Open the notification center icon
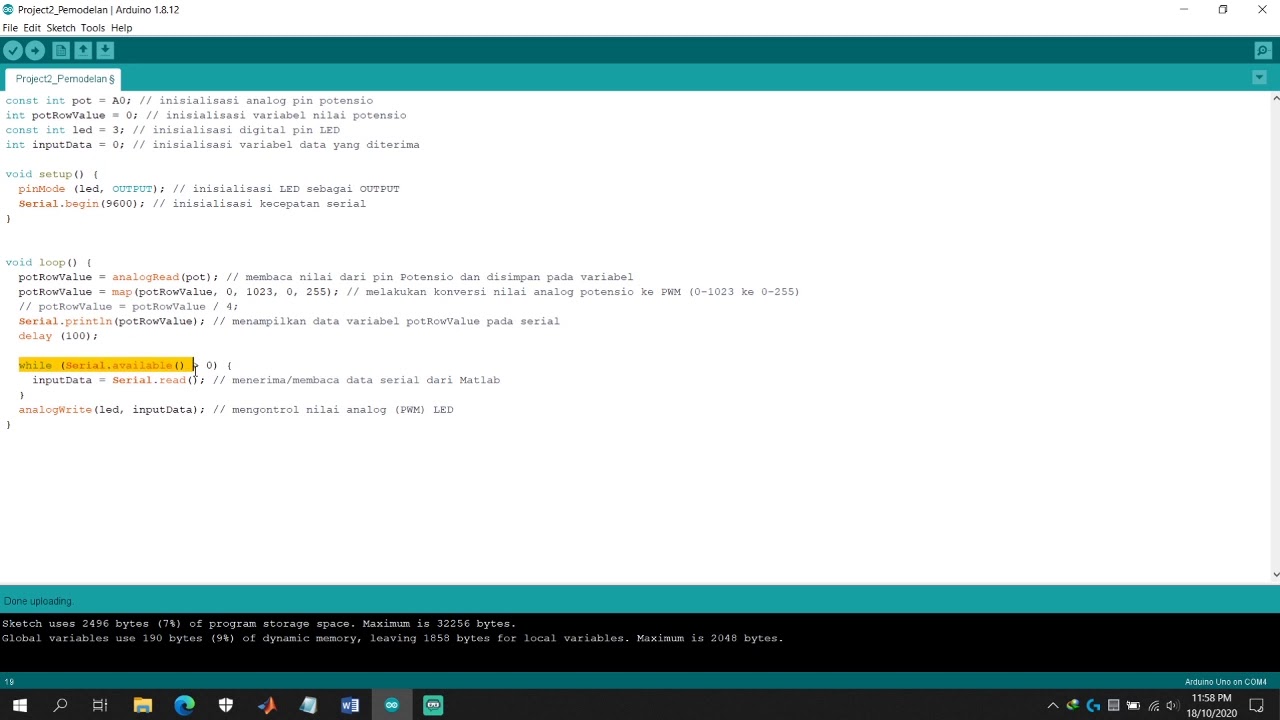The height and width of the screenshot is (720, 1280). [1257, 705]
